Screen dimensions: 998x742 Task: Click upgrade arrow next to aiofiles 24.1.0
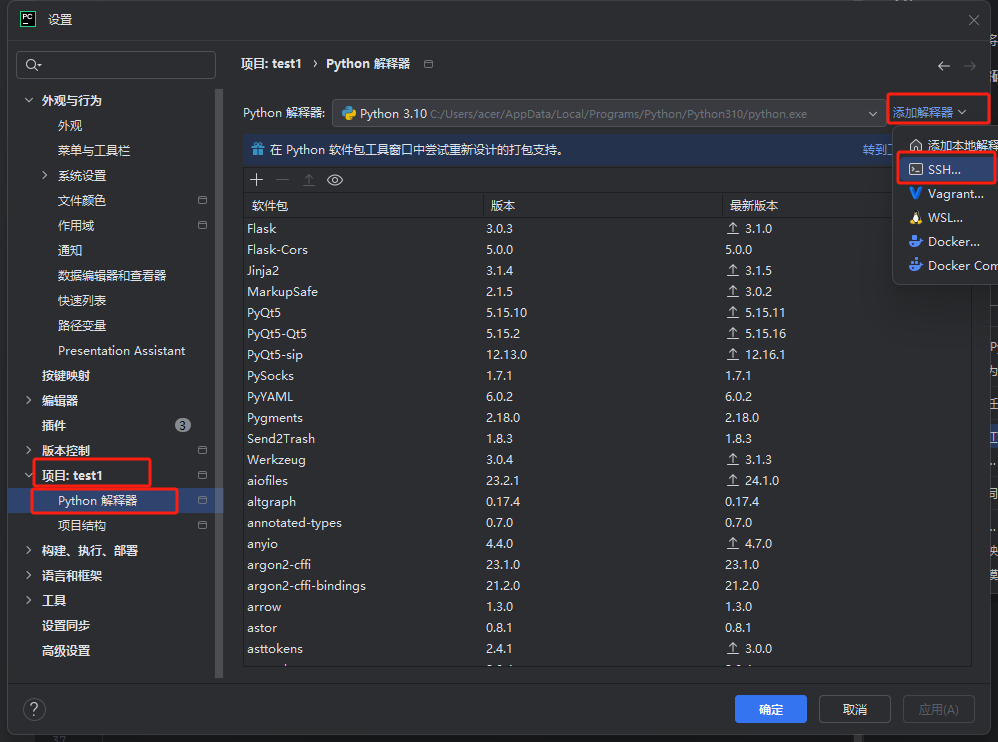[x=733, y=480]
